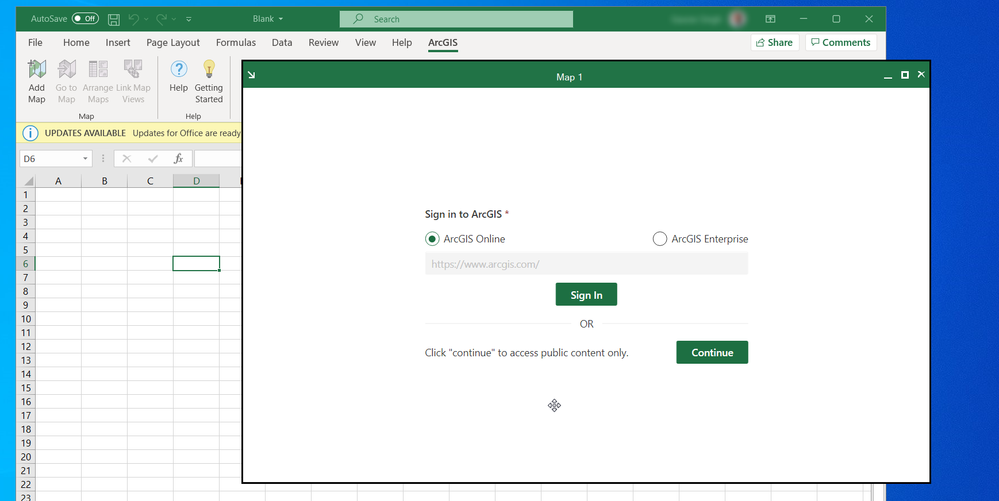The height and width of the screenshot is (501, 999).
Task: Switch to the Data tab
Action: (x=282, y=42)
